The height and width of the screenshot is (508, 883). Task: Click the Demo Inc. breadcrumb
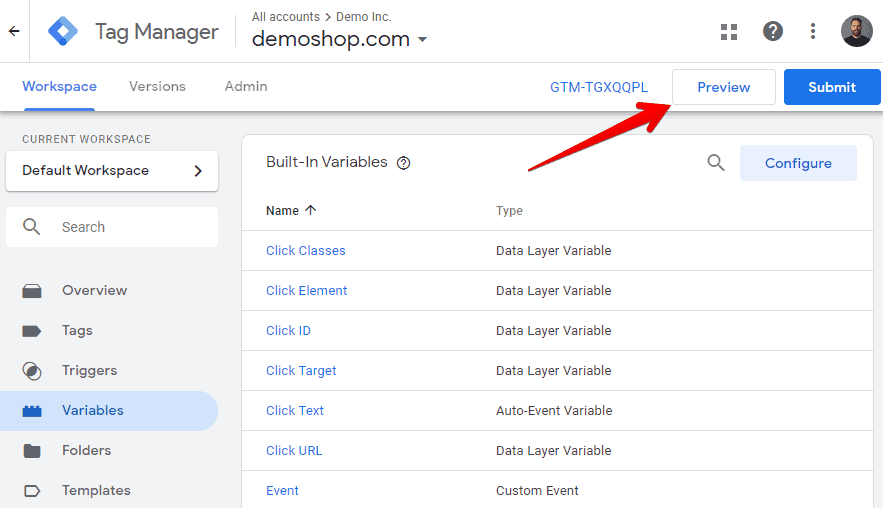click(363, 17)
